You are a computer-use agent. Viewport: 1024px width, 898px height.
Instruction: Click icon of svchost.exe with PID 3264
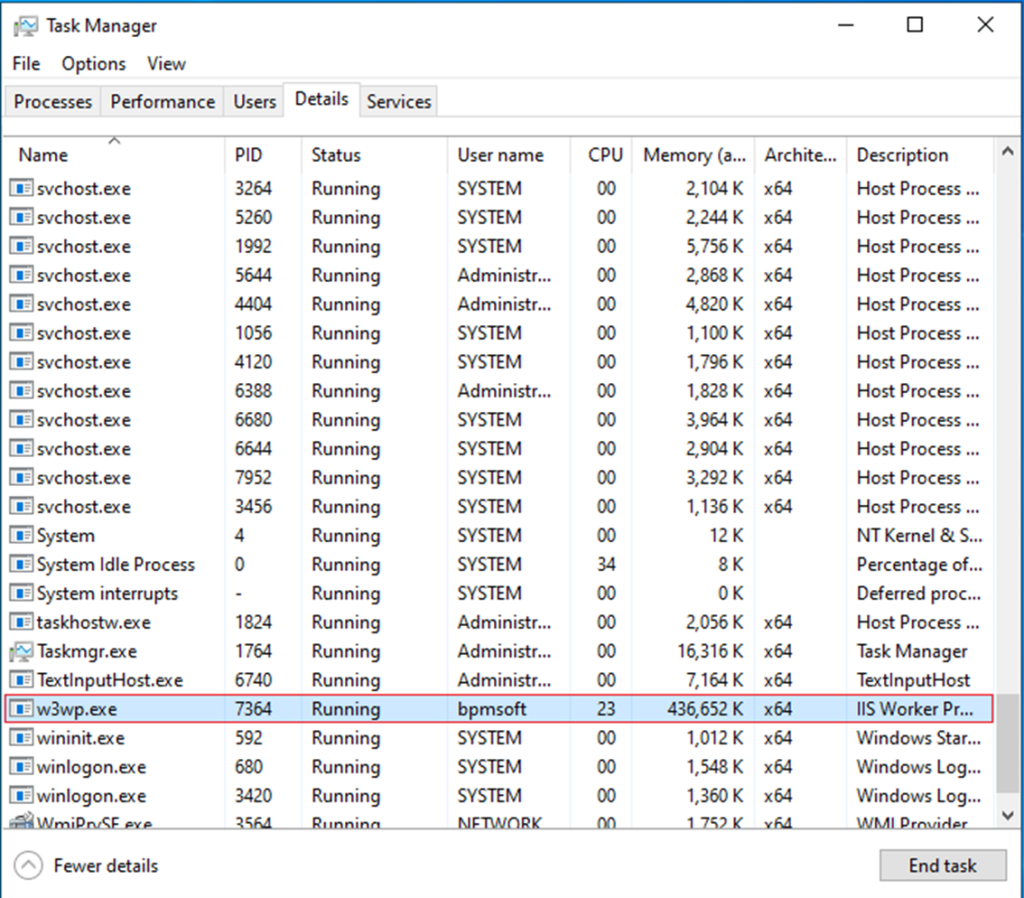[x=21, y=189]
